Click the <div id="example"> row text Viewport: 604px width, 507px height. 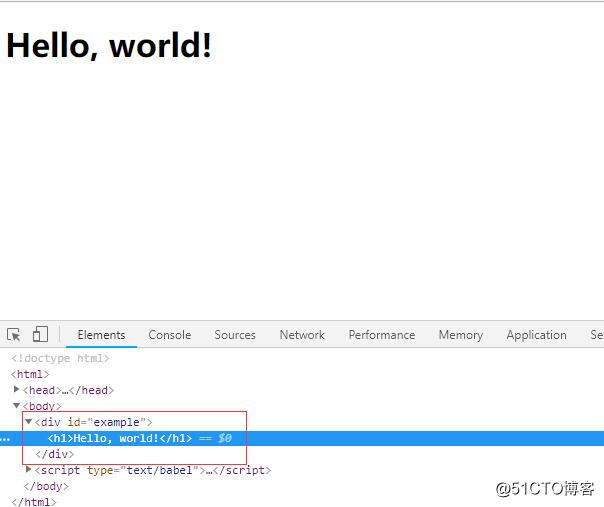[94, 422]
